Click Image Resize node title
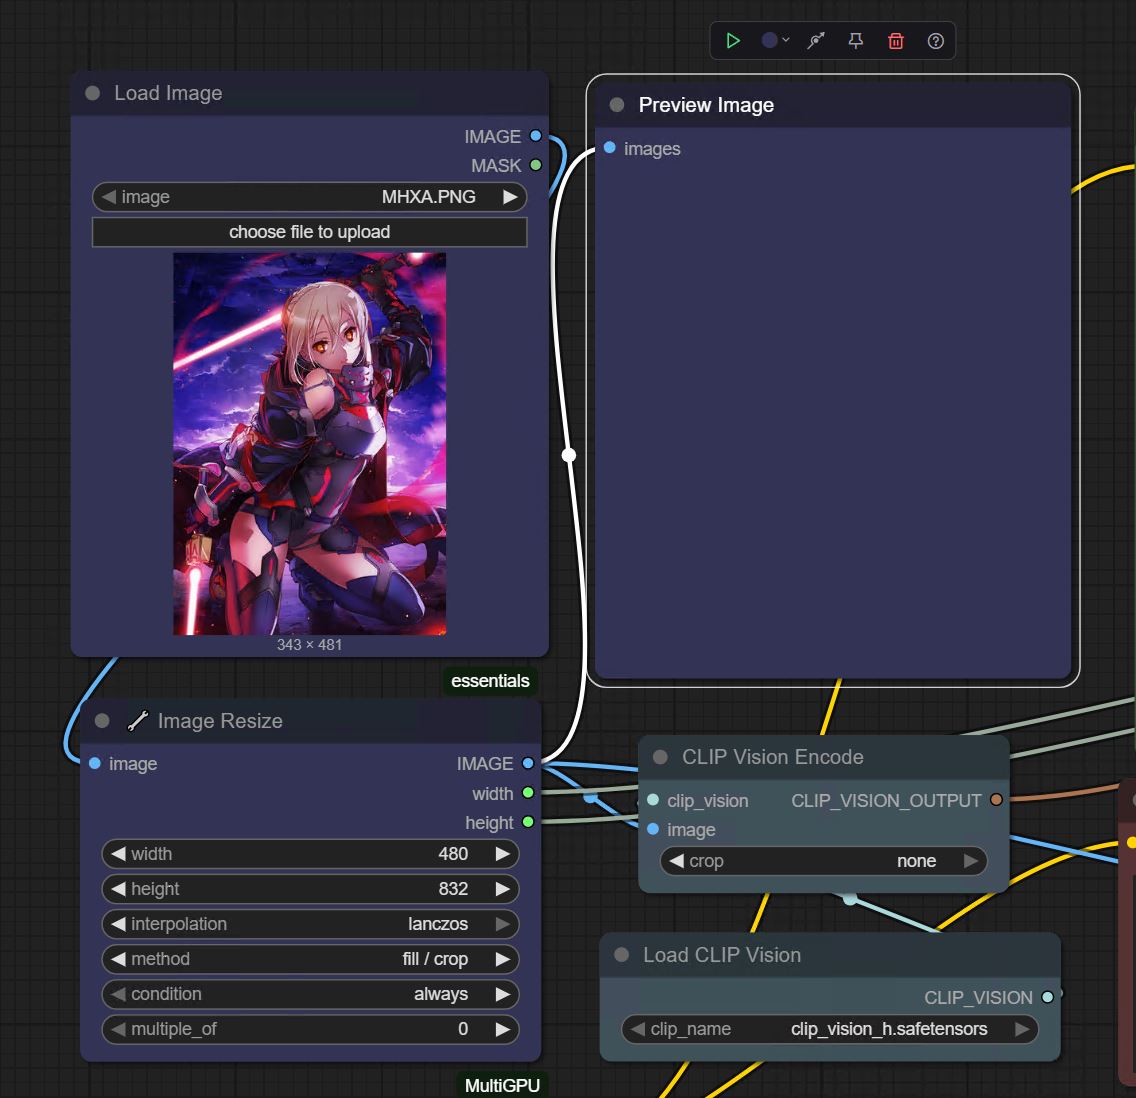Viewport: 1136px width, 1098px height. [x=220, y=721]
